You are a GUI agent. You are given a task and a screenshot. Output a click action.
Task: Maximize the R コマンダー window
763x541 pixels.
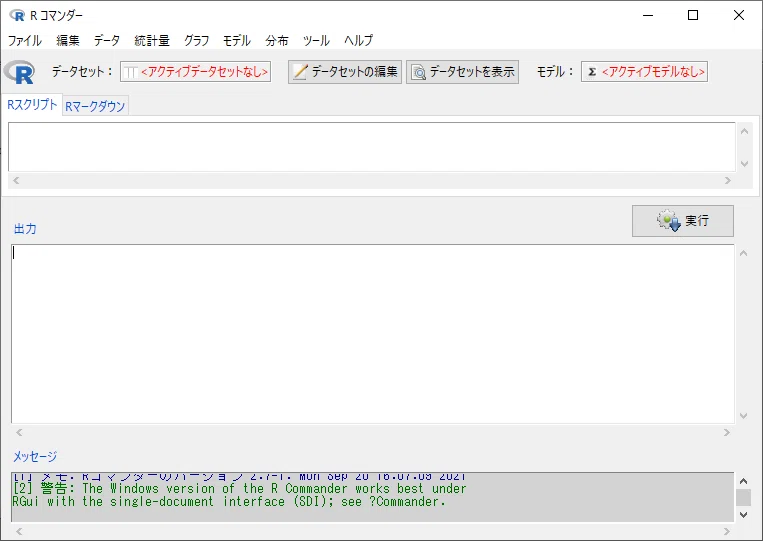(x=693, y=16)
